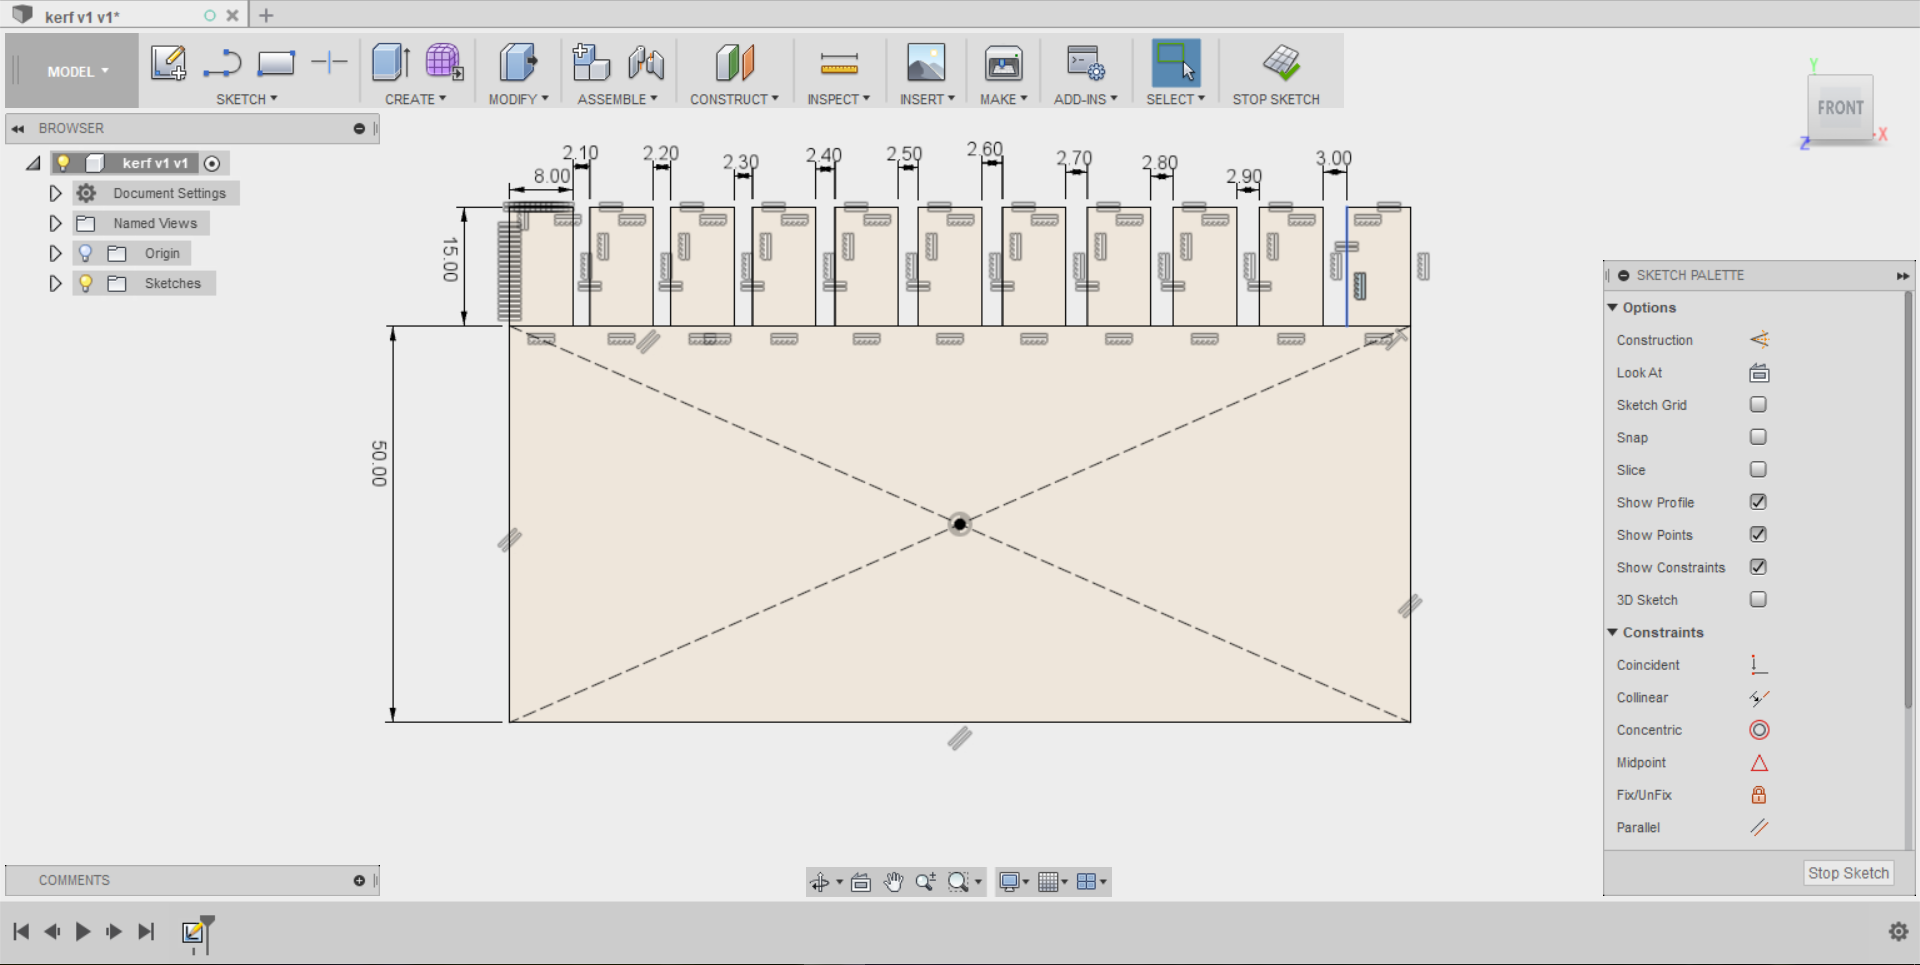Click the Insert image icon
Image resolution: width=1920 pixels, height=965 pixels.
coord(926,63)
